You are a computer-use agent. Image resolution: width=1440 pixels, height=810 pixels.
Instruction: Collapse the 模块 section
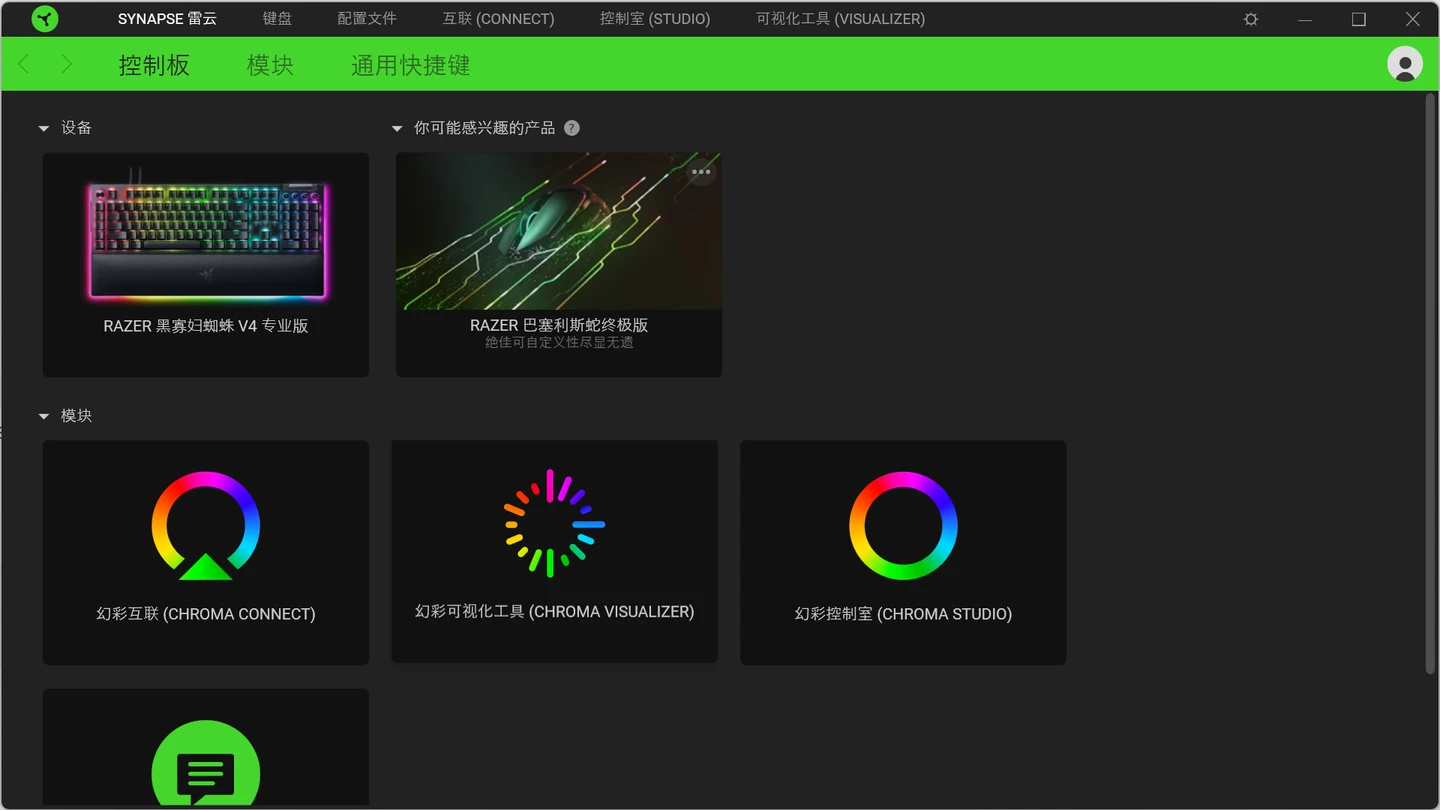pos(44,416)
